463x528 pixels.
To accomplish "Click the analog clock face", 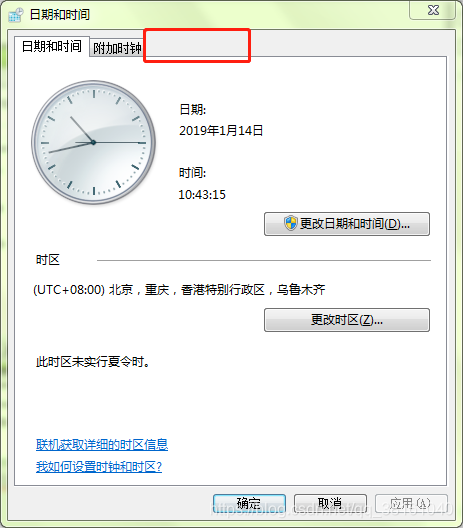I will pyautogui.click(x=94, y=142).
